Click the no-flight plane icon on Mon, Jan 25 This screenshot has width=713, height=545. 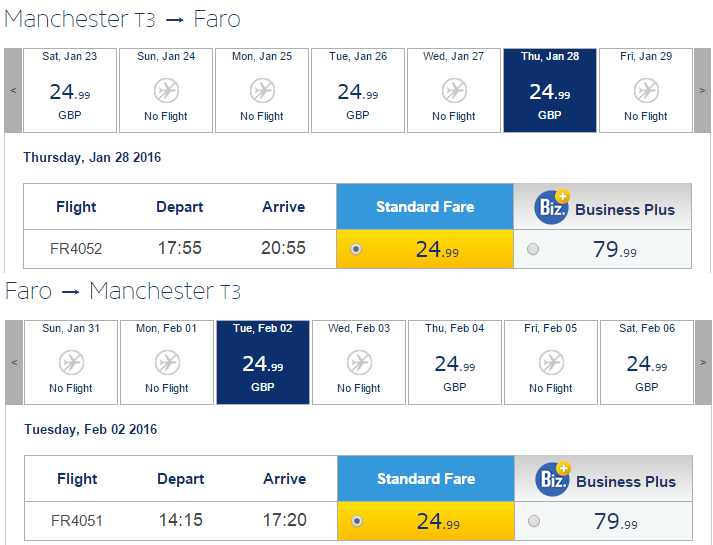(x=262, y=90)
